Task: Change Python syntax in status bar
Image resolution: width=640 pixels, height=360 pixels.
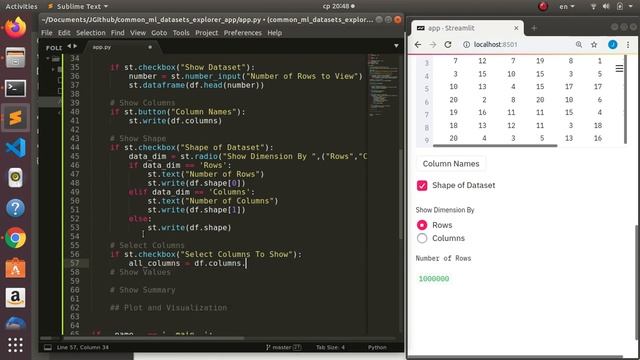Action: pyautogui.click(x=377, y=347)
